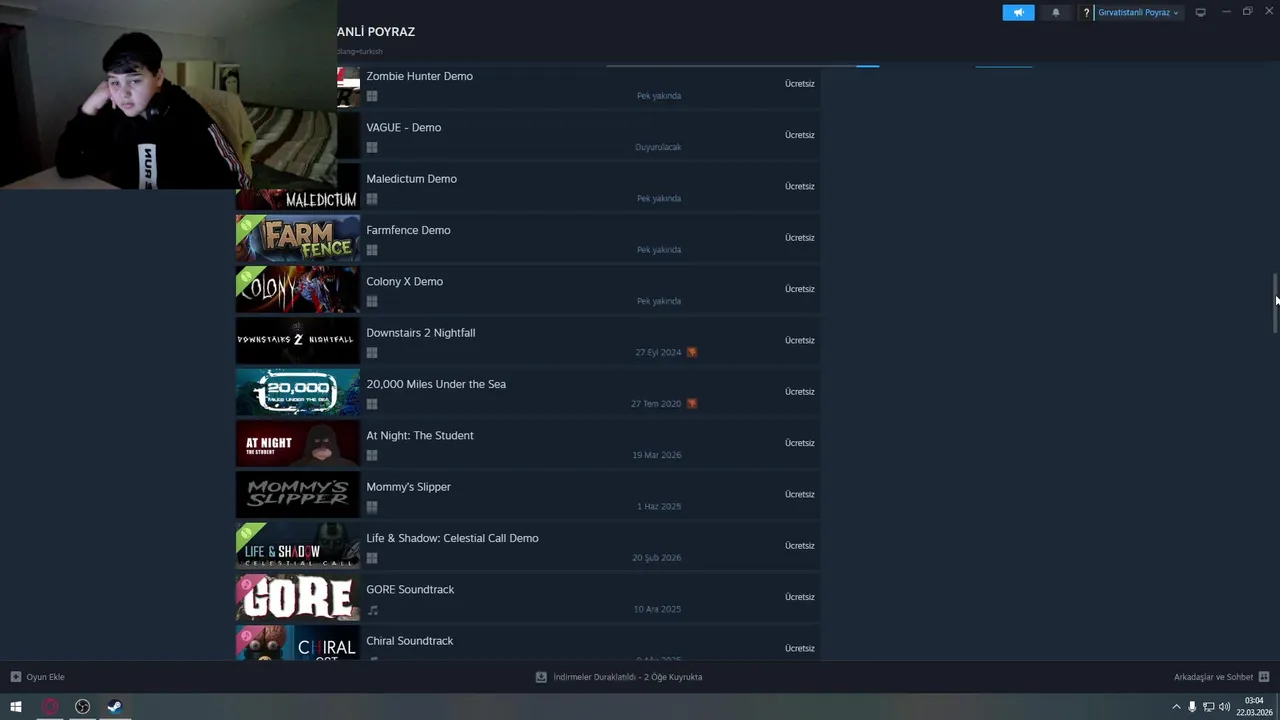Open Farmfence Demo title
This screenshot has width=1280, height=720.
click(x=408, y=230)
